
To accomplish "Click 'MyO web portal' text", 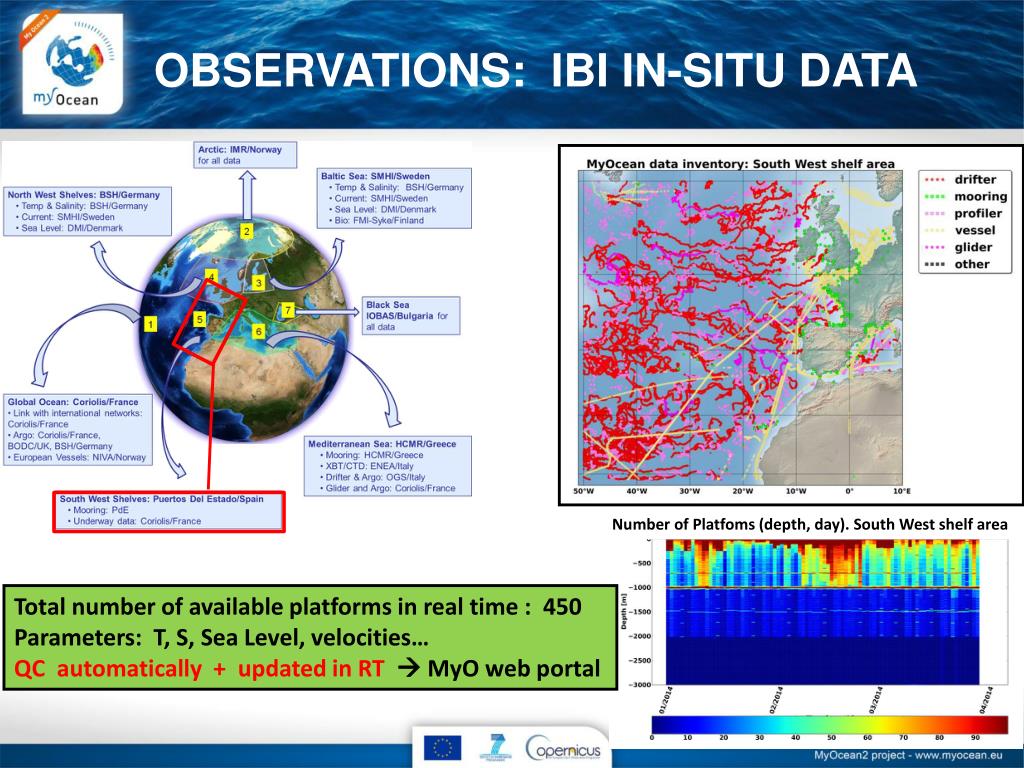I will click(x=513, y=669).
